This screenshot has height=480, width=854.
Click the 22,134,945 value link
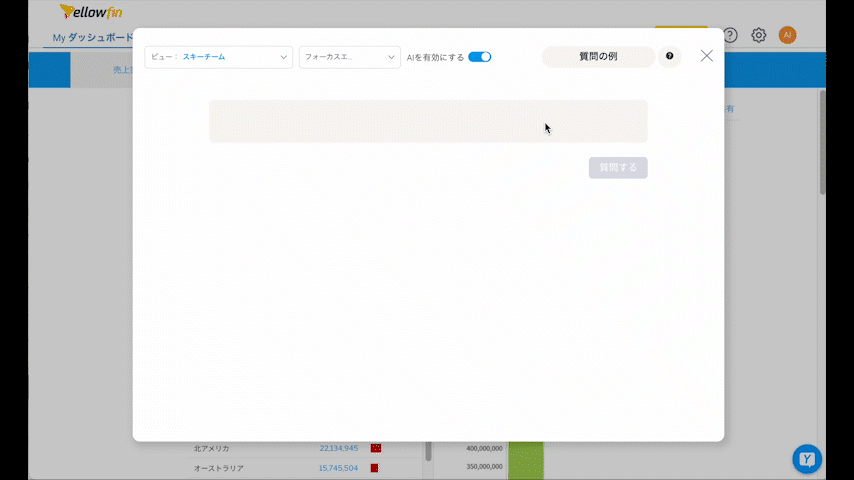click(x=339, y=448)
